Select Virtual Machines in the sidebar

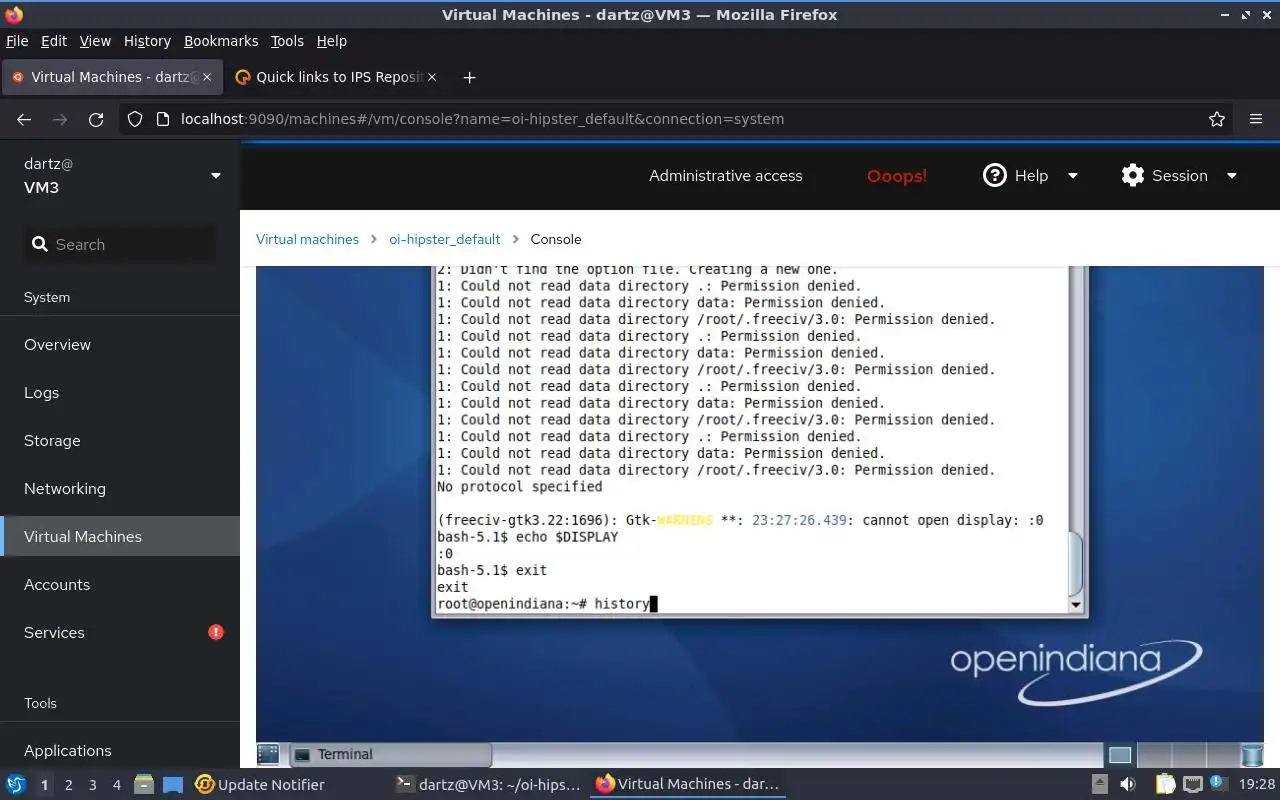point(120,536)
